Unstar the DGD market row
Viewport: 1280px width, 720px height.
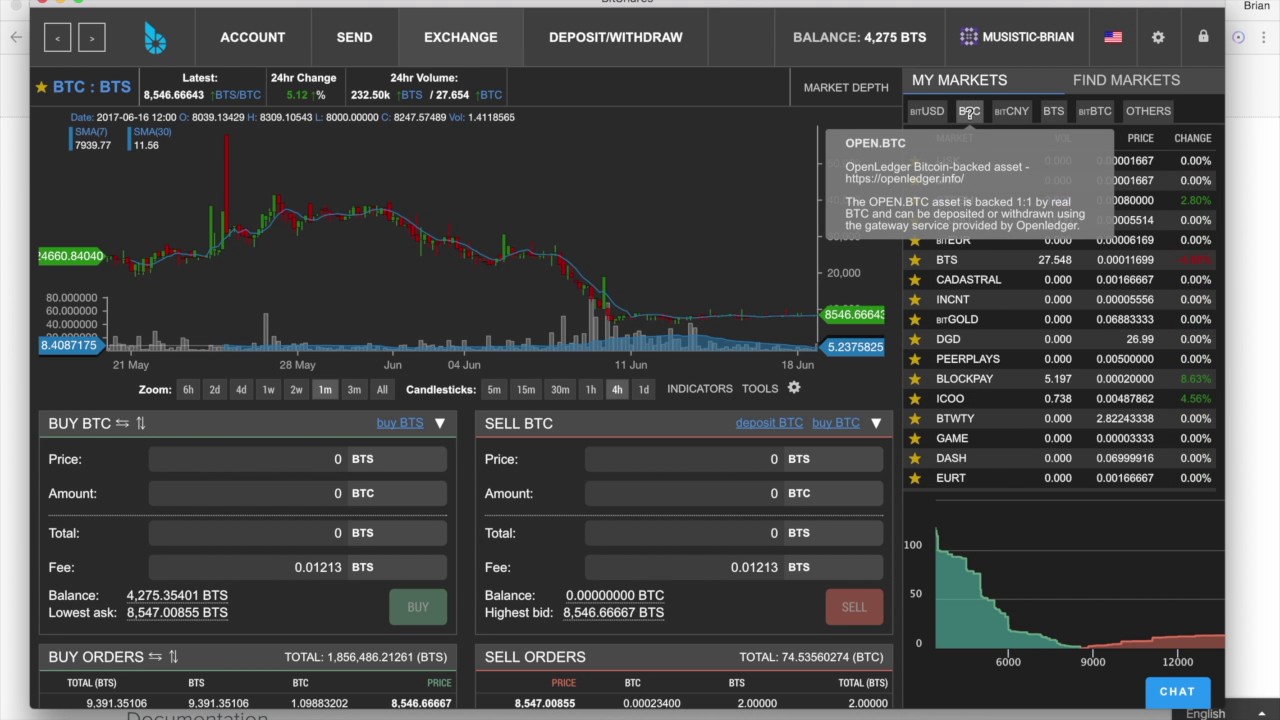915,339
